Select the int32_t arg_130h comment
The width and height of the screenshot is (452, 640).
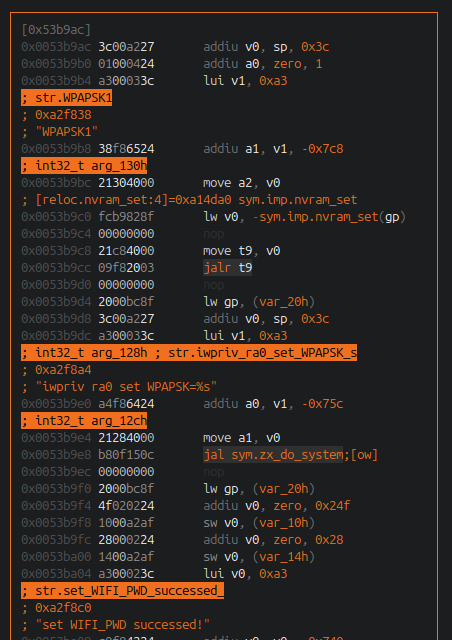coord(84,166)
